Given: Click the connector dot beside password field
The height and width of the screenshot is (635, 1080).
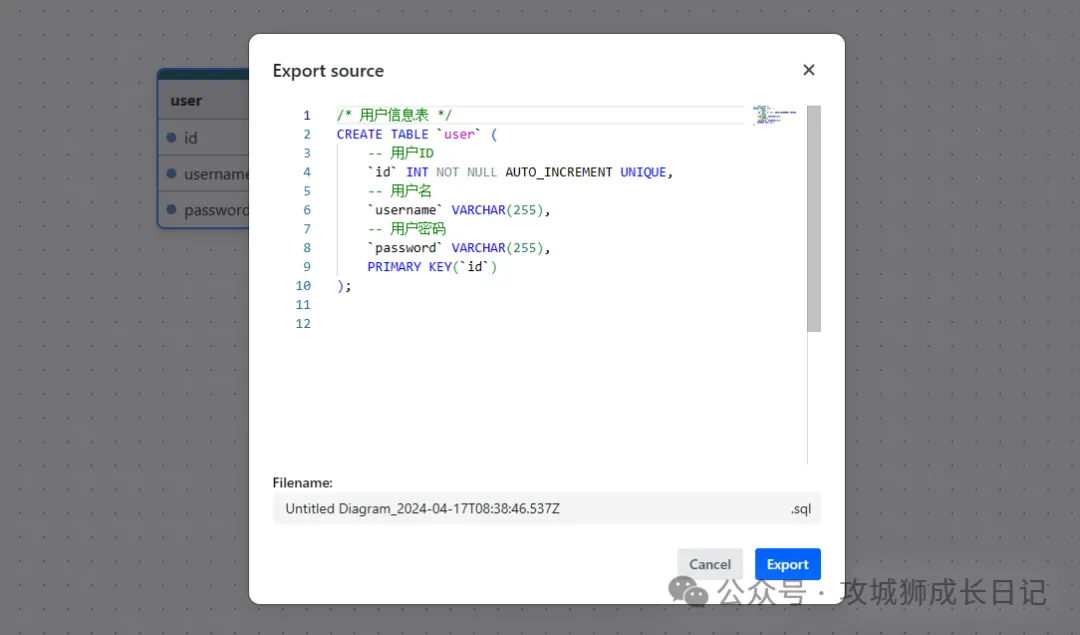Looking at the screenshot, I should pyautogui.click(x=172, y=210).
